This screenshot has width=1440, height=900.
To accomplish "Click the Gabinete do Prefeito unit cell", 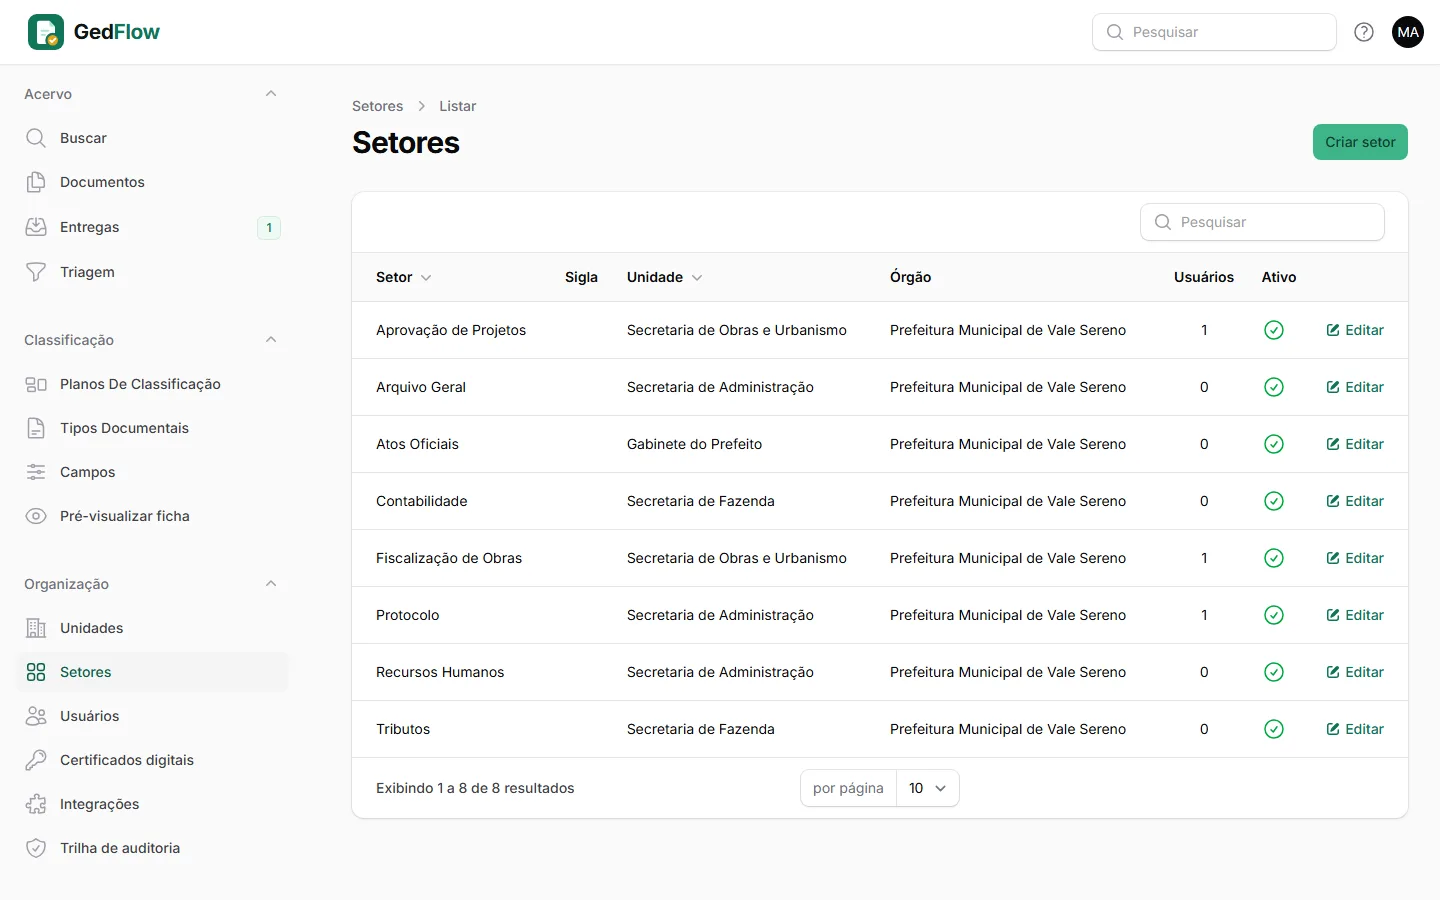I will pyautogui.click(x=694, y=444).
